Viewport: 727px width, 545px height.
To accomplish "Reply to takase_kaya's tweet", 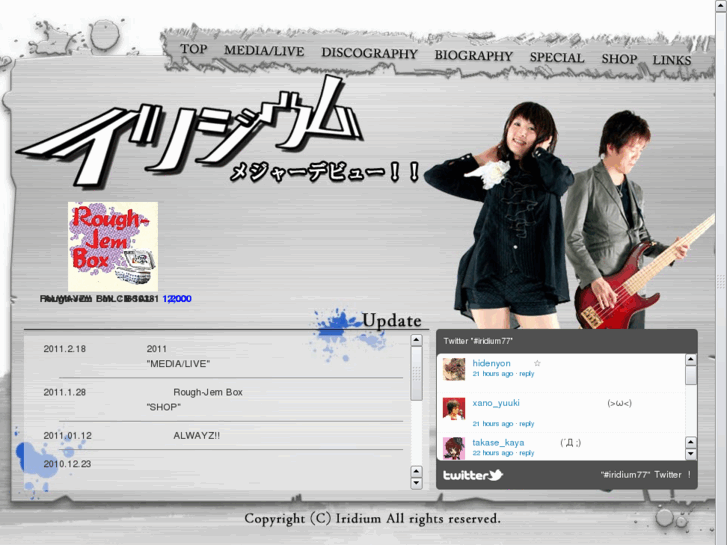I will coord(527,453).
